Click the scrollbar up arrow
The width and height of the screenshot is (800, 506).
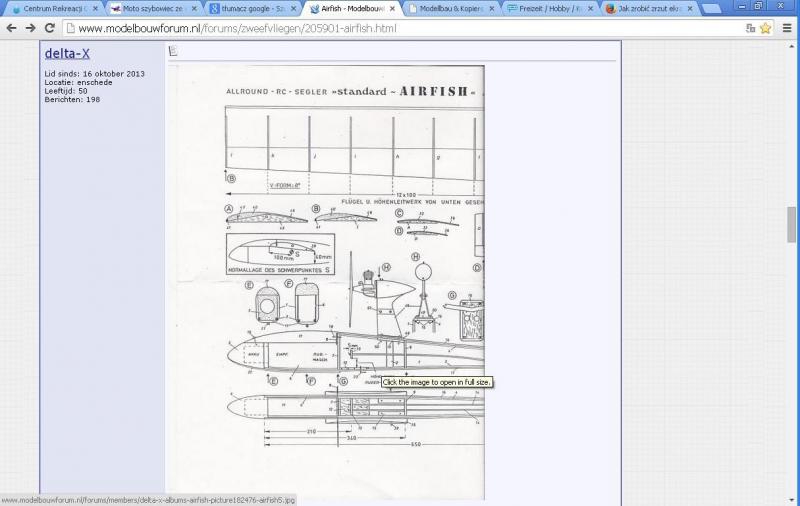pos(792,46)
